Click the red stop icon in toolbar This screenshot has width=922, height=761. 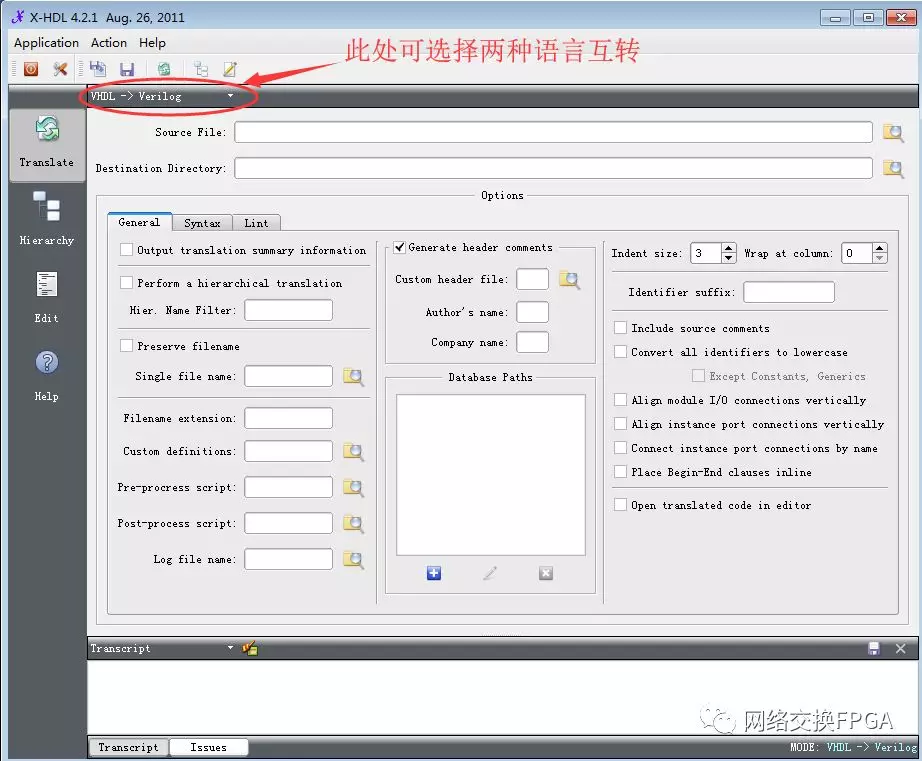pos(31,69)
